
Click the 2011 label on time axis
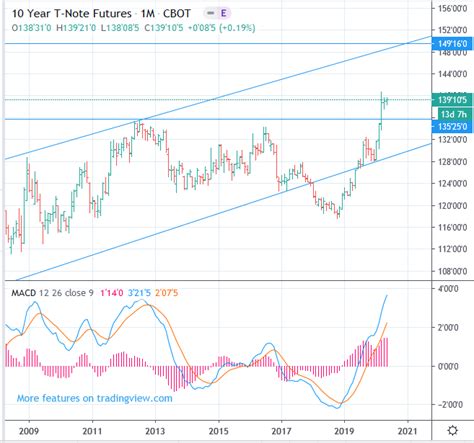pyautogui.click(x=92, y=431)
